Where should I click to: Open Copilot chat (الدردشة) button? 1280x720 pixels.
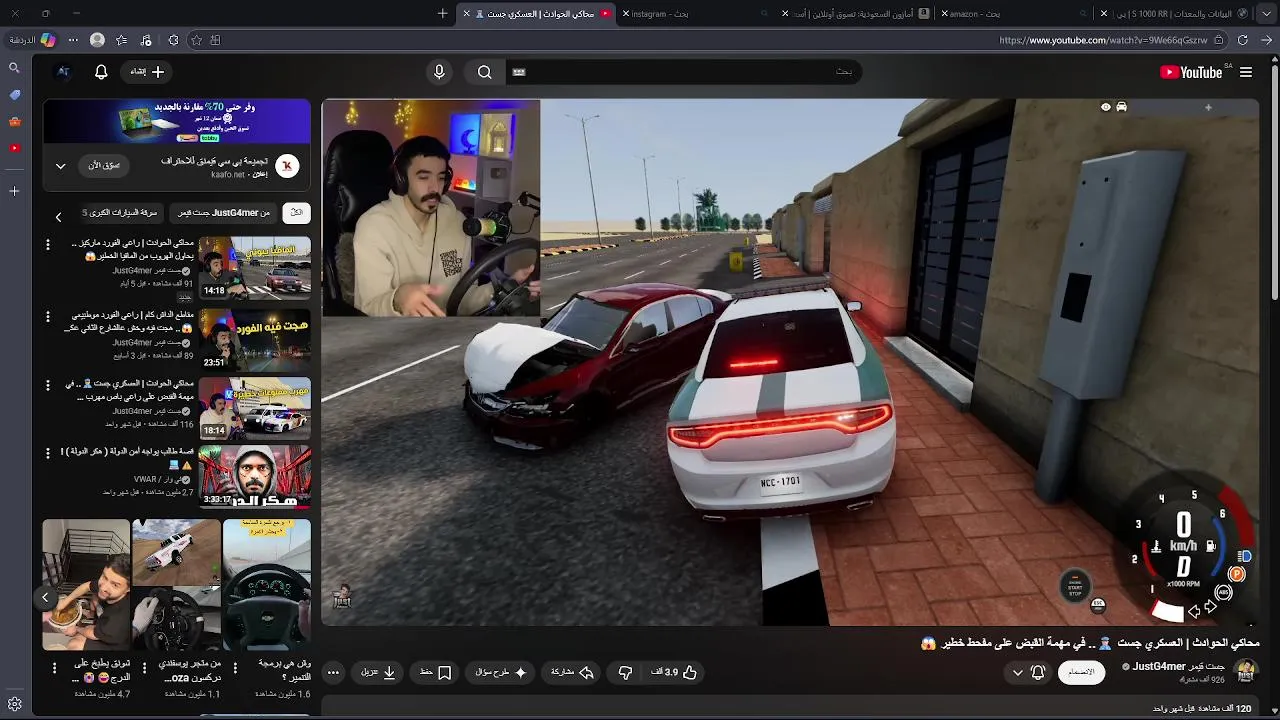coord(31,40)
